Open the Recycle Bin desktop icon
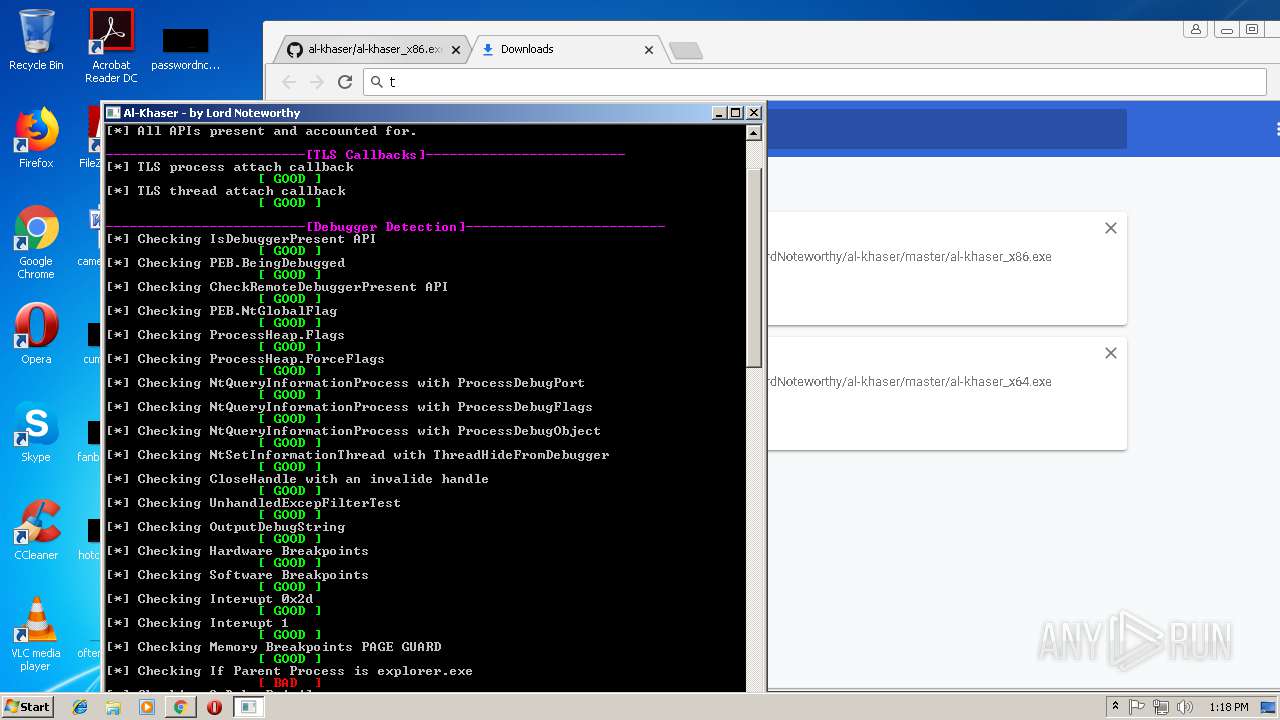The width and height of the screenshot is (1280, 720). point(36,40)
